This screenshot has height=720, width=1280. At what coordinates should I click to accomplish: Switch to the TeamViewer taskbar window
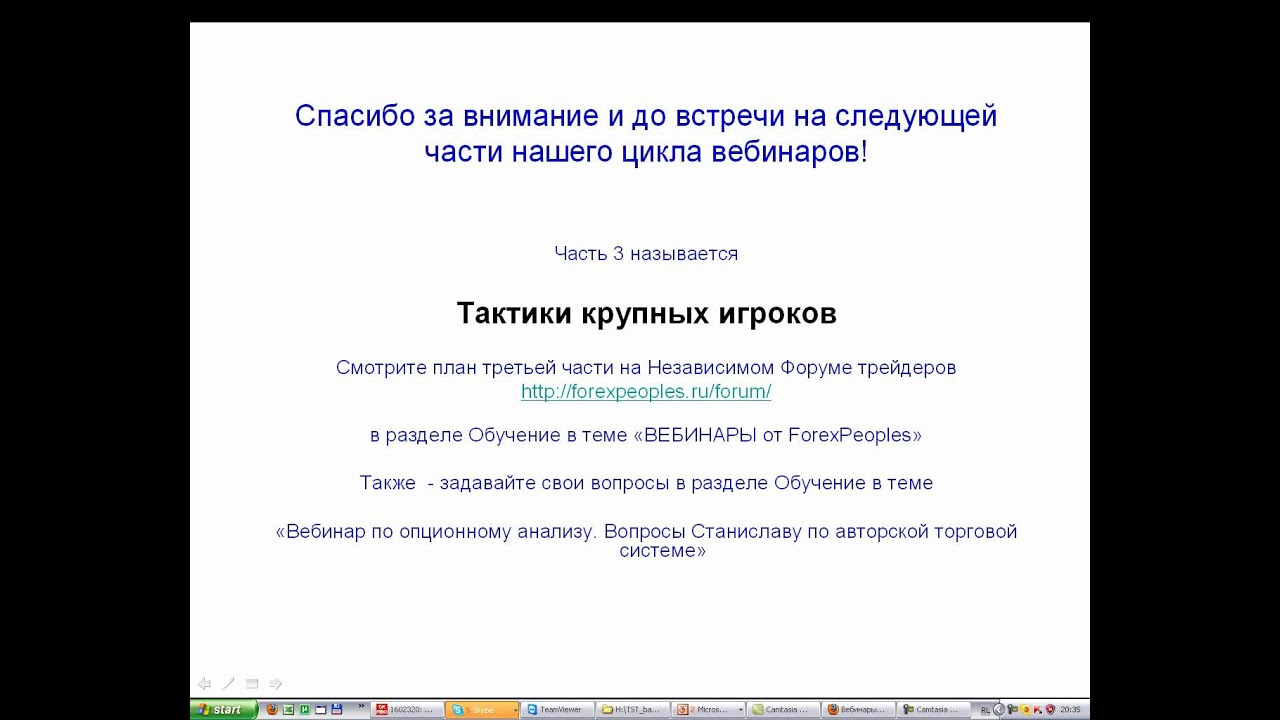pos(558,710)
